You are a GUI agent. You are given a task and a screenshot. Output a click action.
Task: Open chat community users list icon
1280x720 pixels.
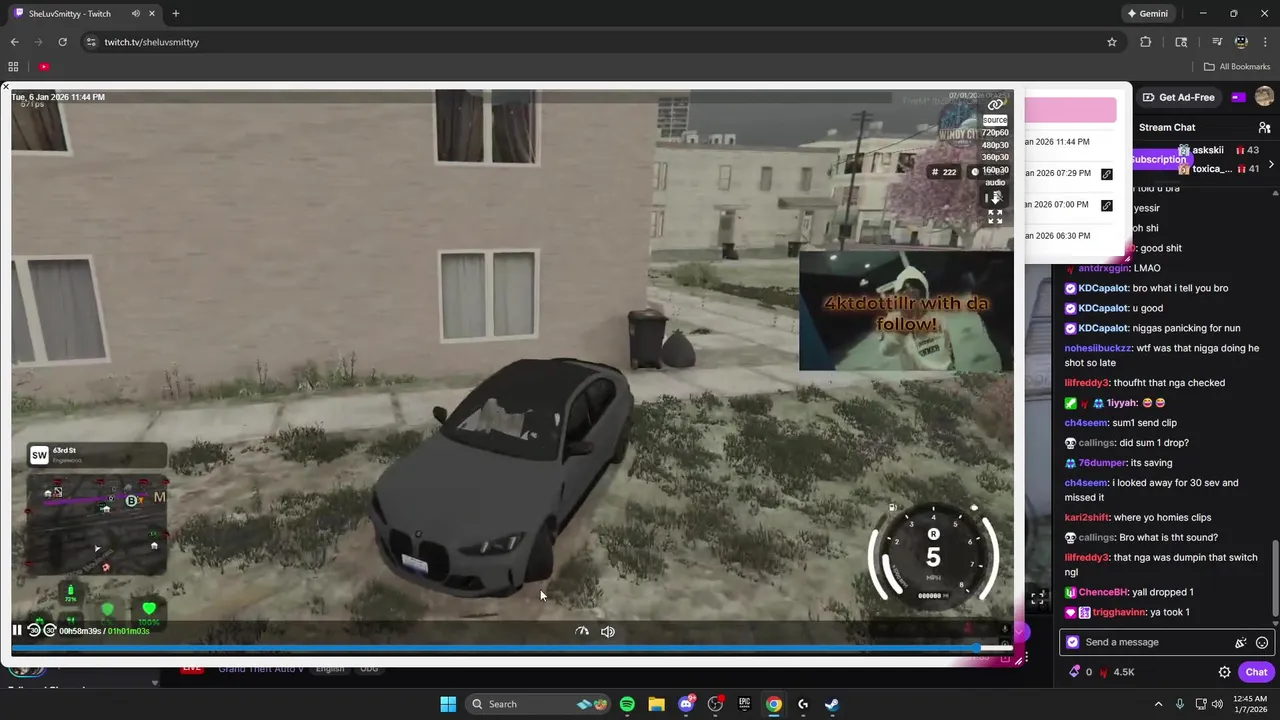(1264, 127)
